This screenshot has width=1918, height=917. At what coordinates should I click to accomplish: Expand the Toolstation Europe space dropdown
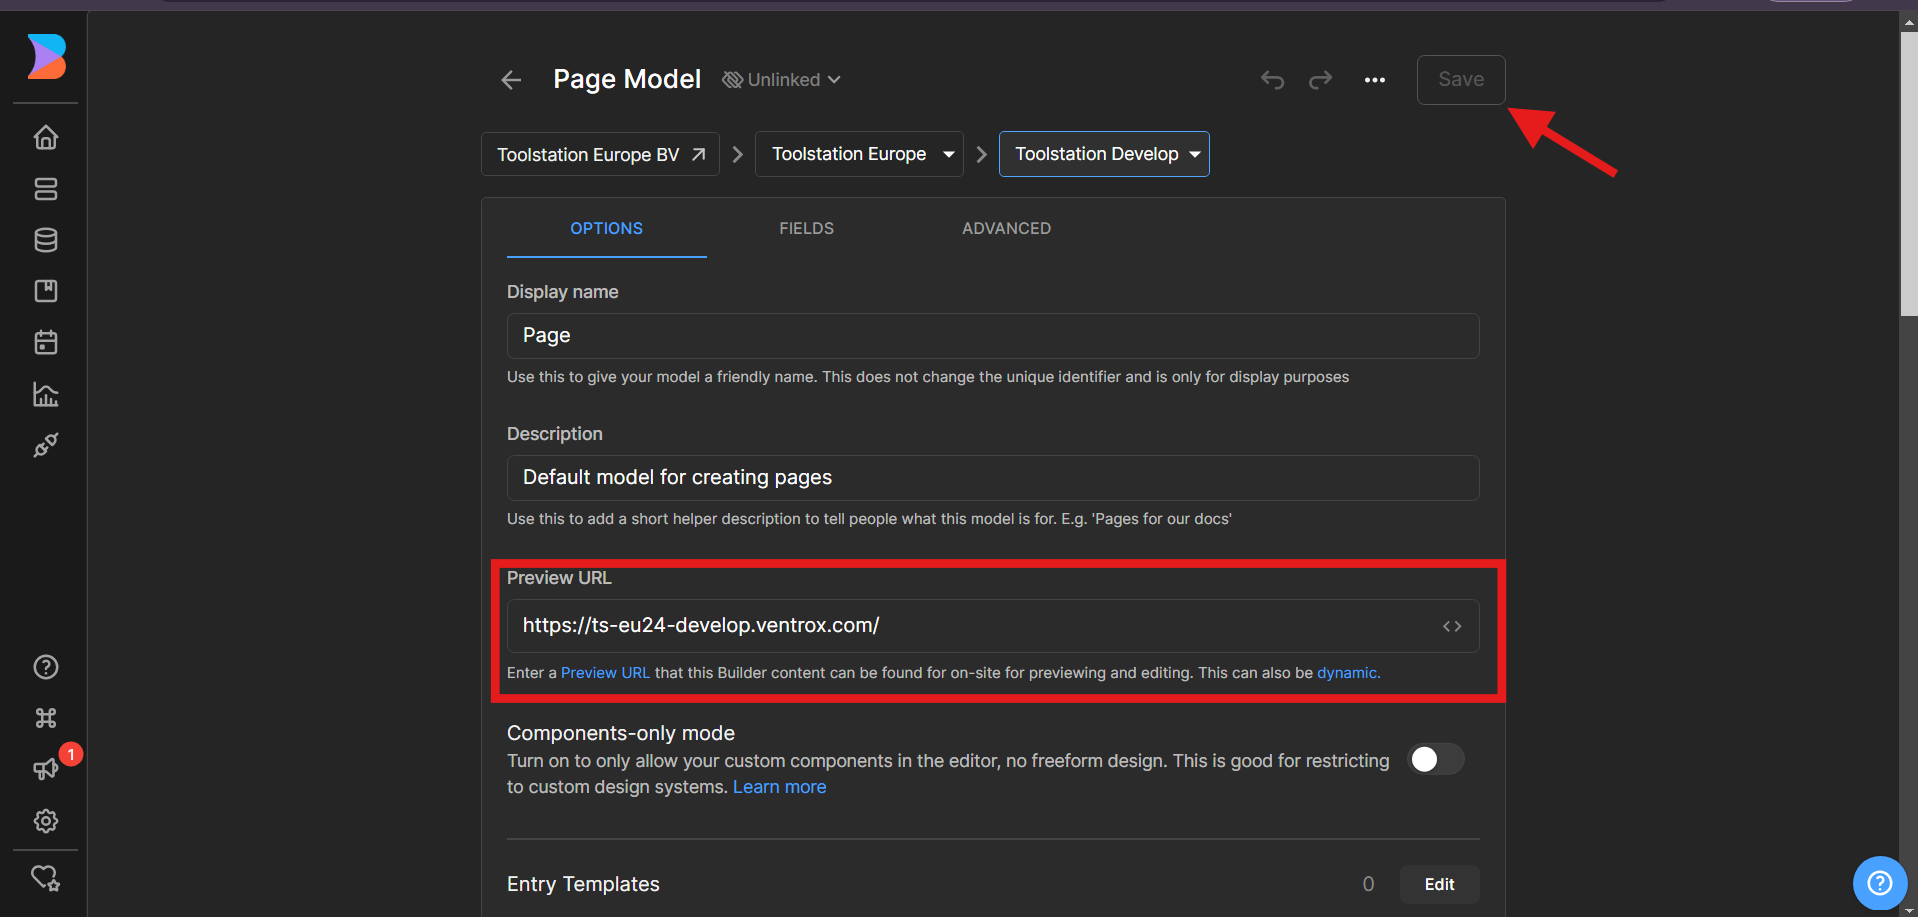tap(858, 154)
